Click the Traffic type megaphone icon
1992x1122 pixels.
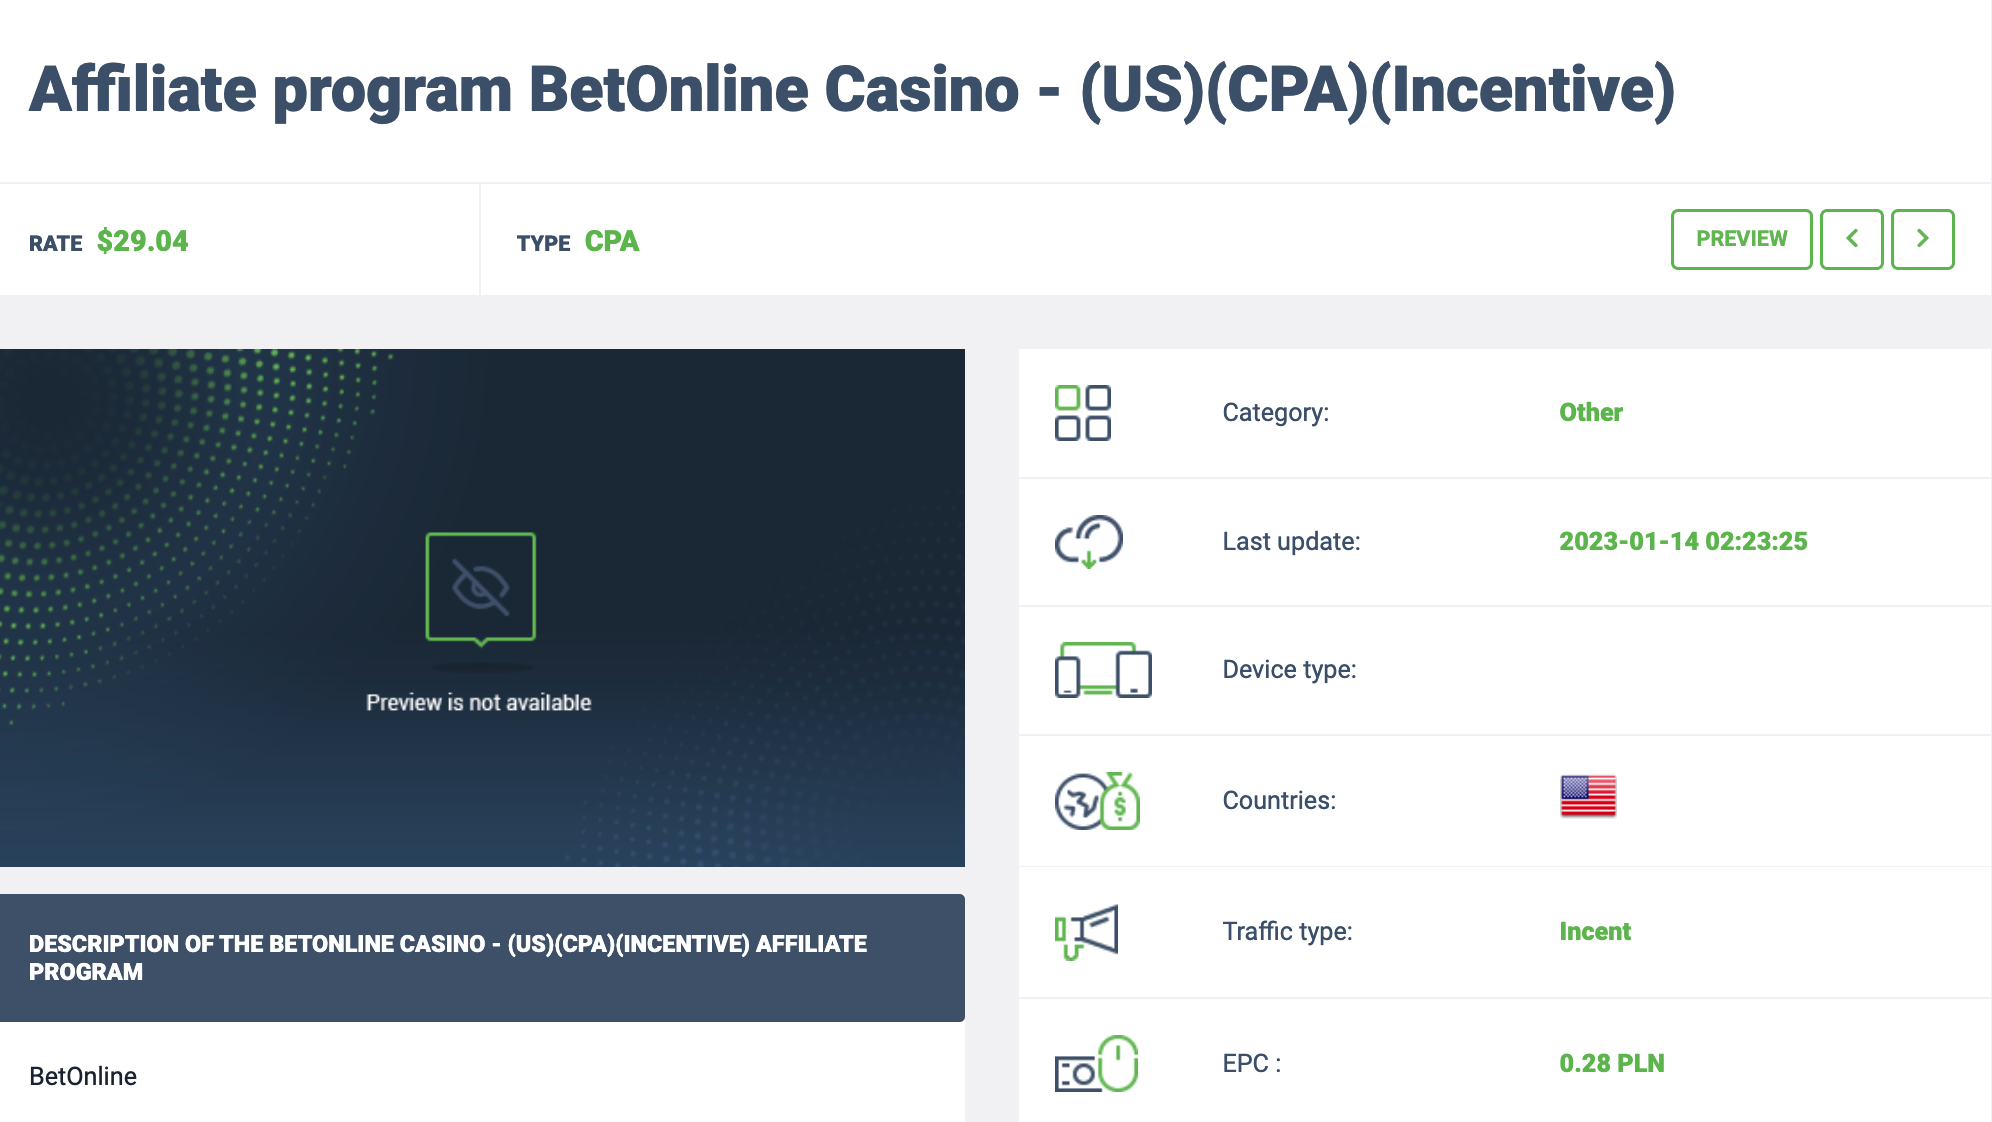pyautogui.click(x=1086, y=931)
